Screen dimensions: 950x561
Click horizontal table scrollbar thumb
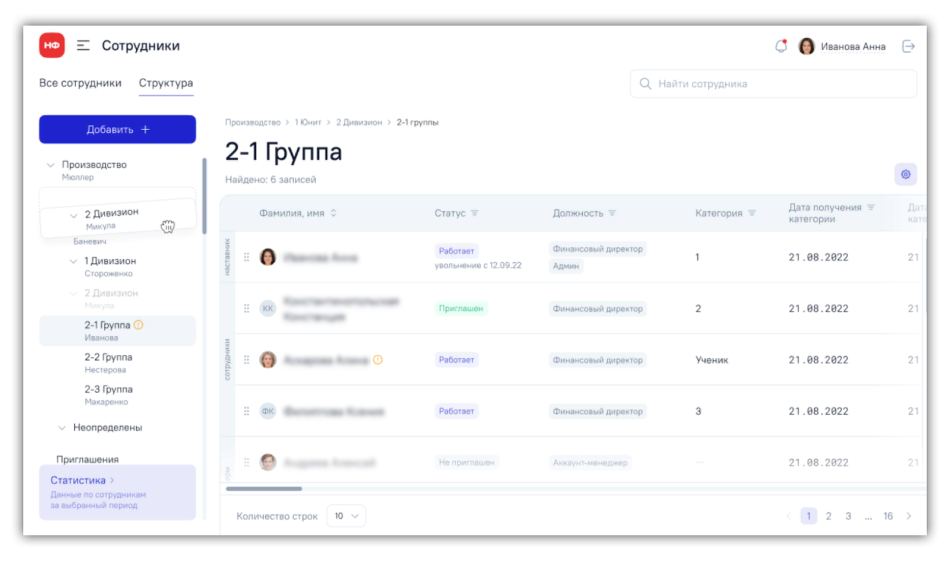pyautogui.click(x=264, y=488)
